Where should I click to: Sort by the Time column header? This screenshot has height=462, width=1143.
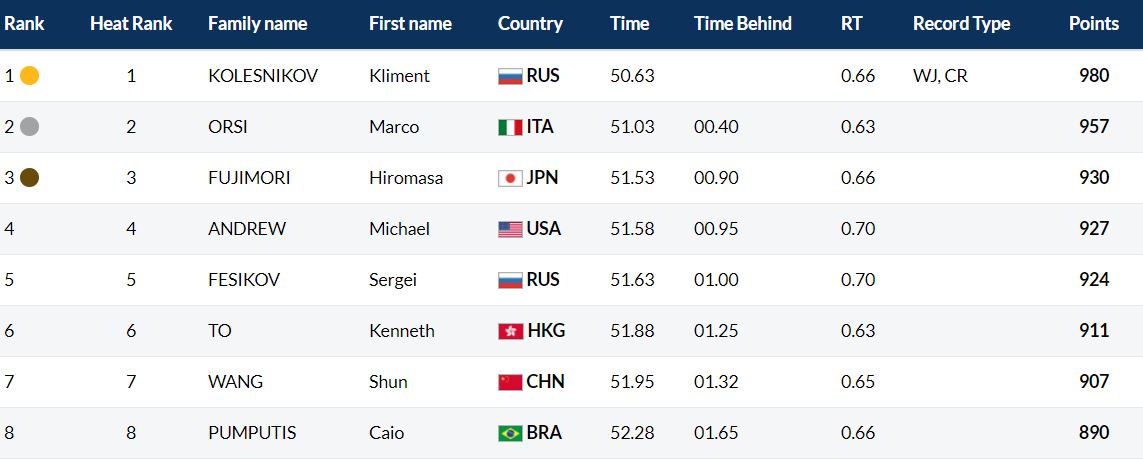[630, 23]
